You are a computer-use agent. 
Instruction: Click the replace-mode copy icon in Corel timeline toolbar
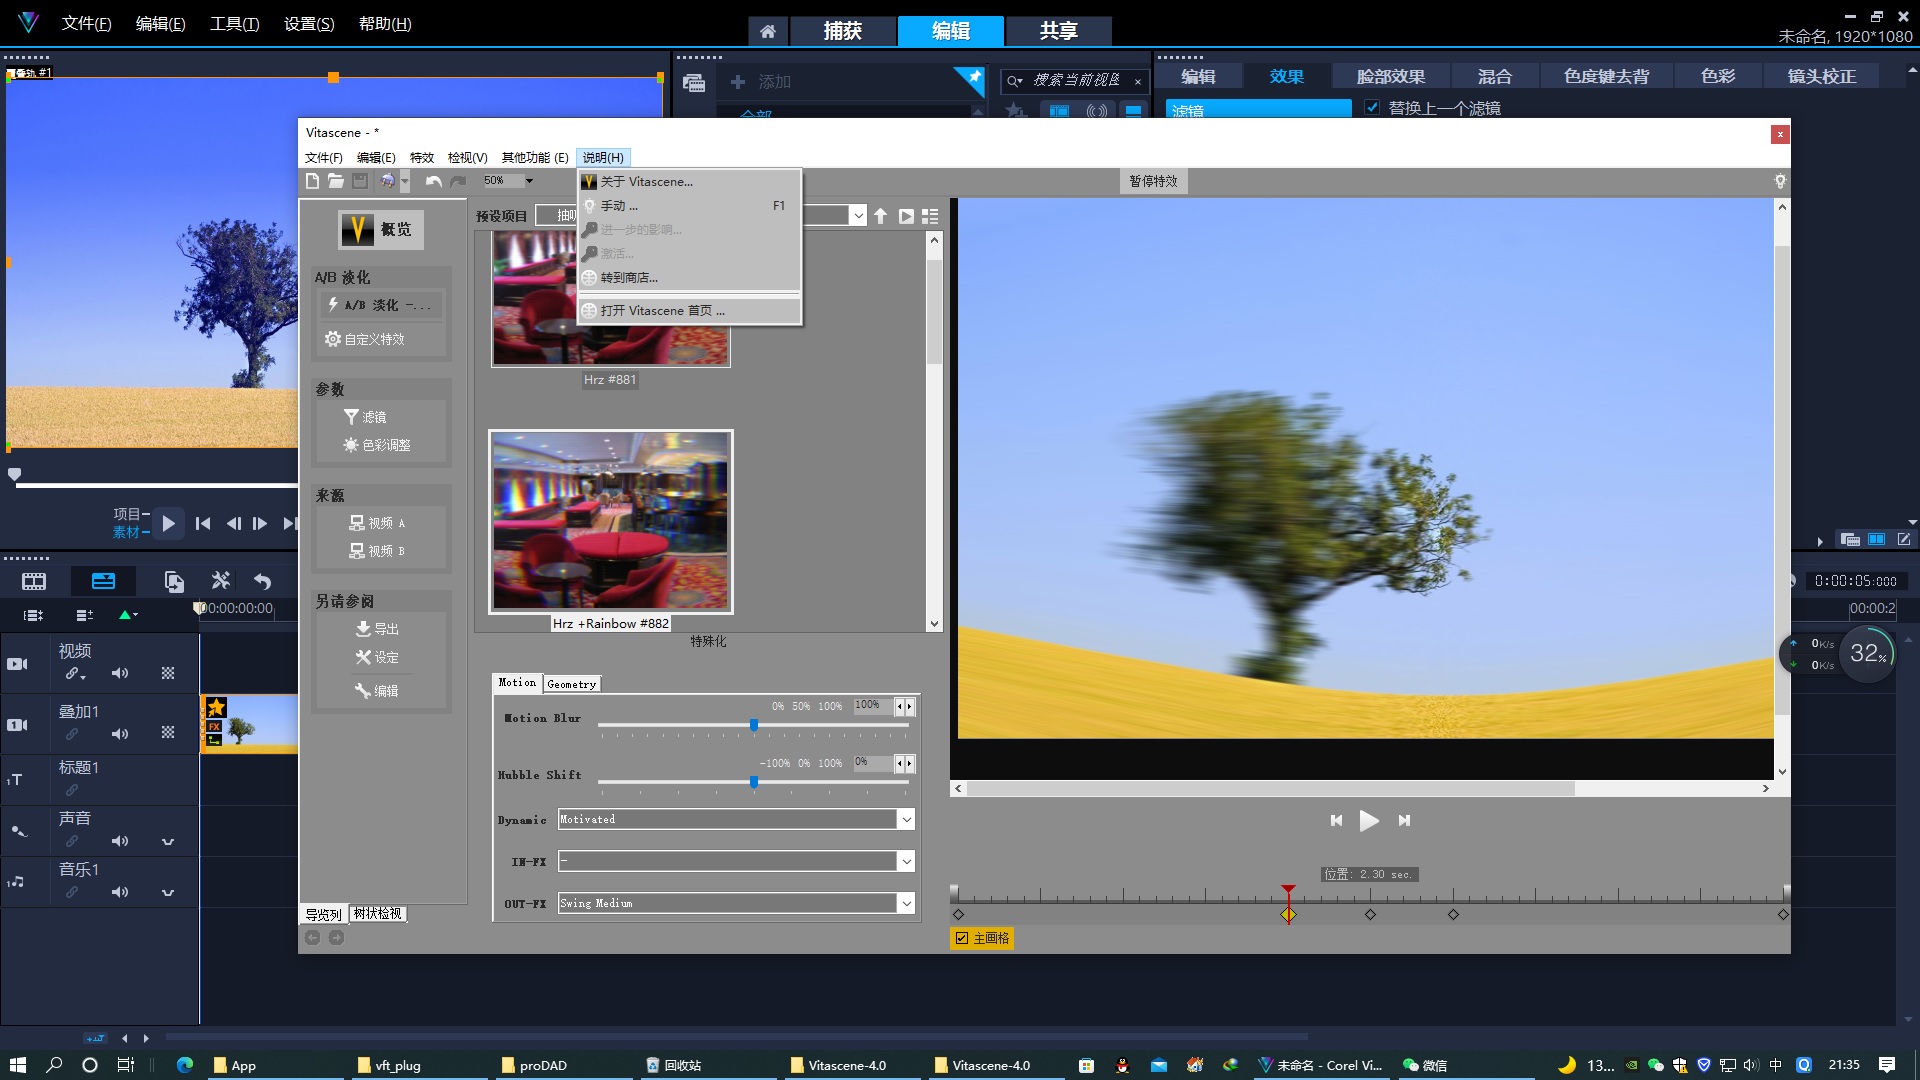[174, 581]
